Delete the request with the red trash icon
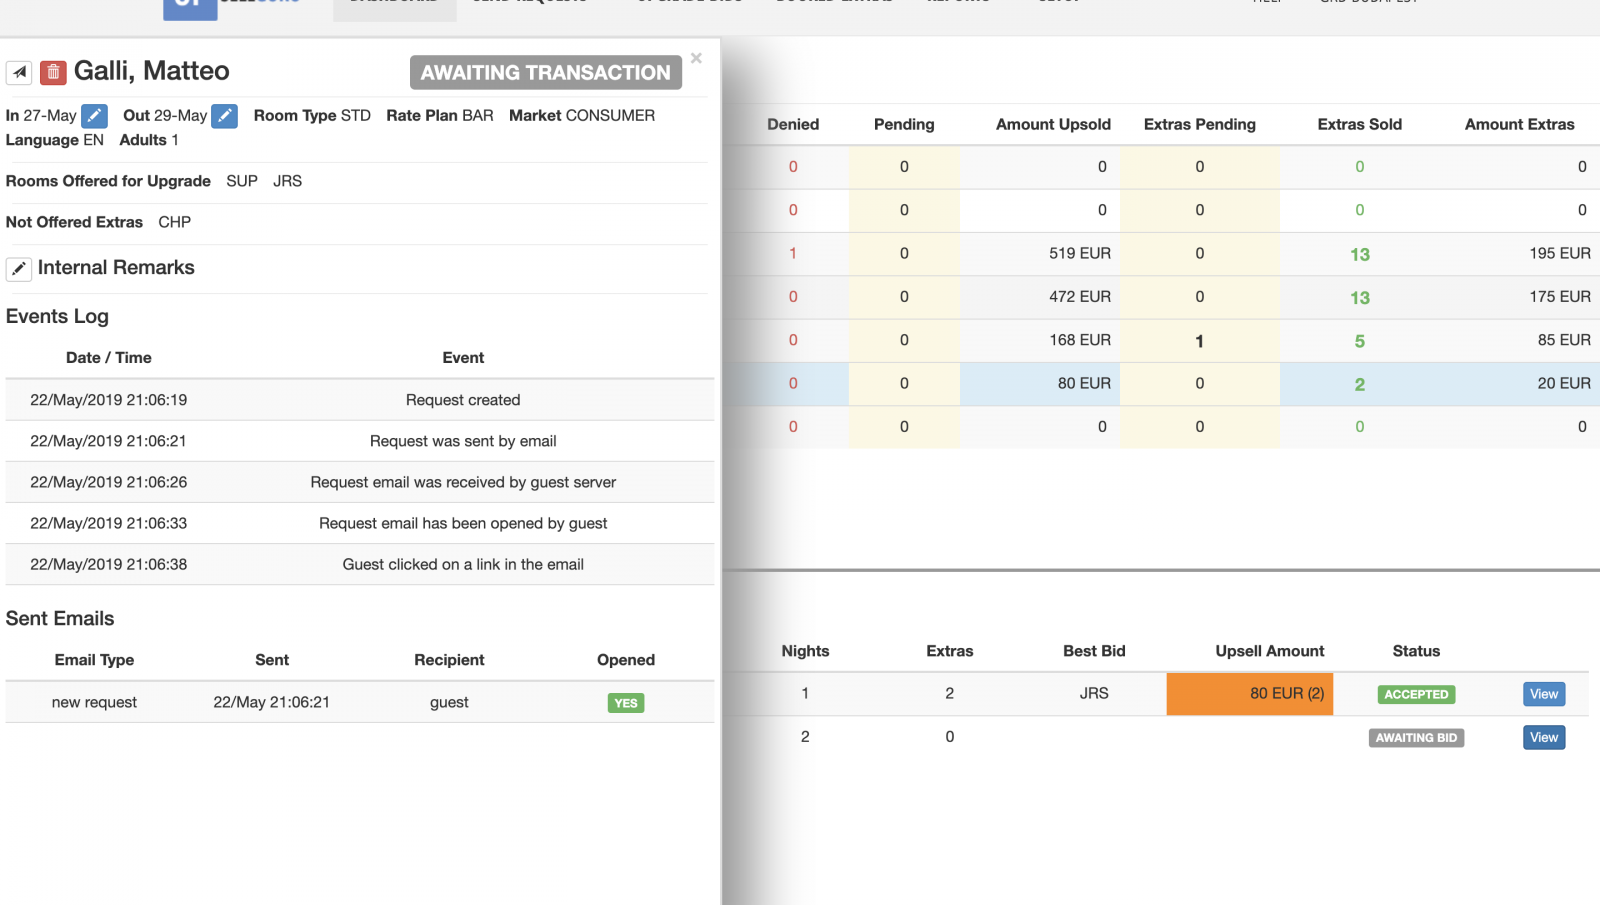This screenshot has width=1600, height=905. coord(53,72)
